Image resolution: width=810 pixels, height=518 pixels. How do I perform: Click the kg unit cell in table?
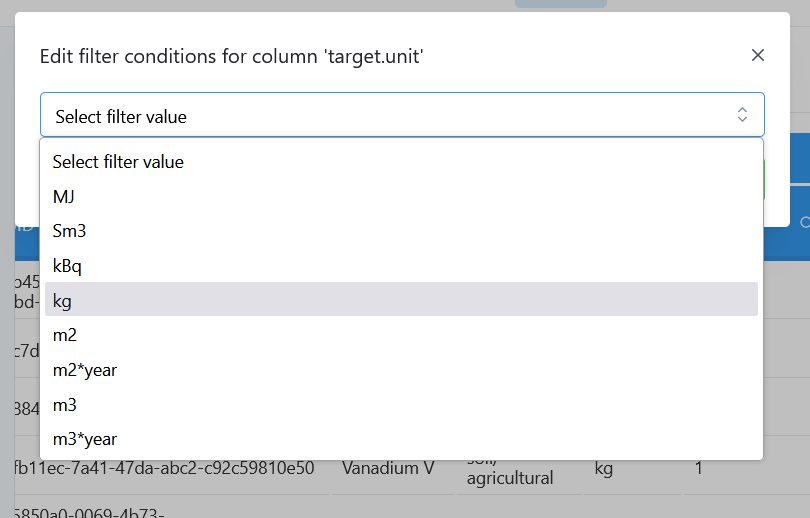pos(603,468)
